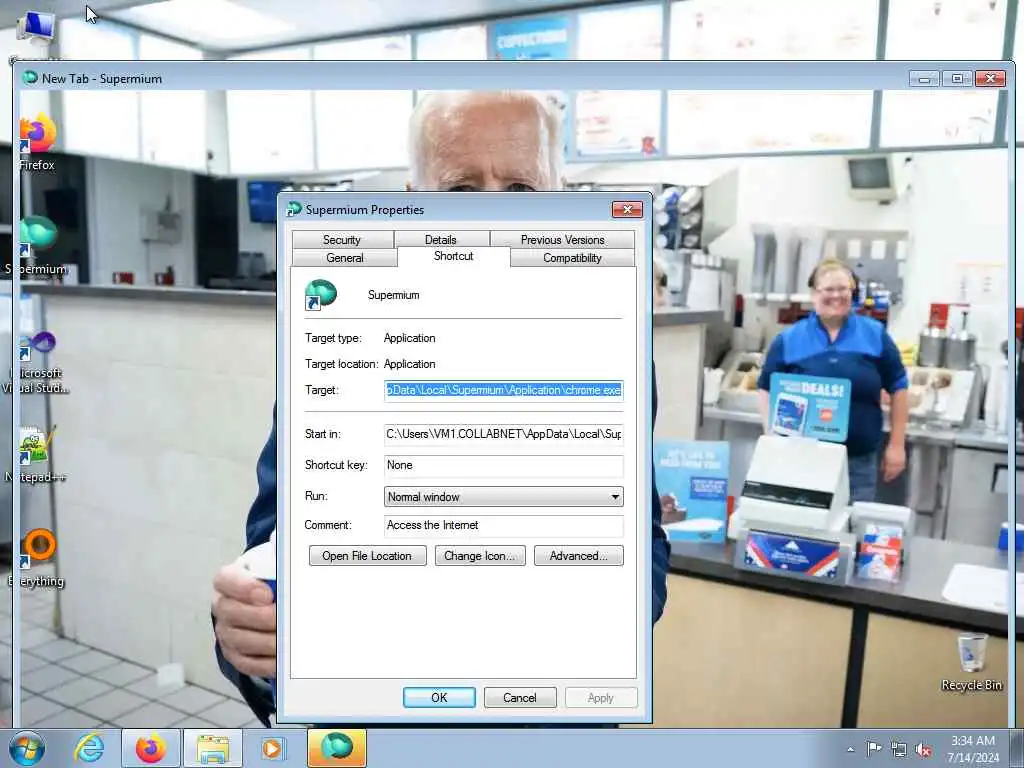Image resolution: width=1024 pixels, height=768 pixels.
Task: Click the Open File Location button
Action: (x=368, y=556)
